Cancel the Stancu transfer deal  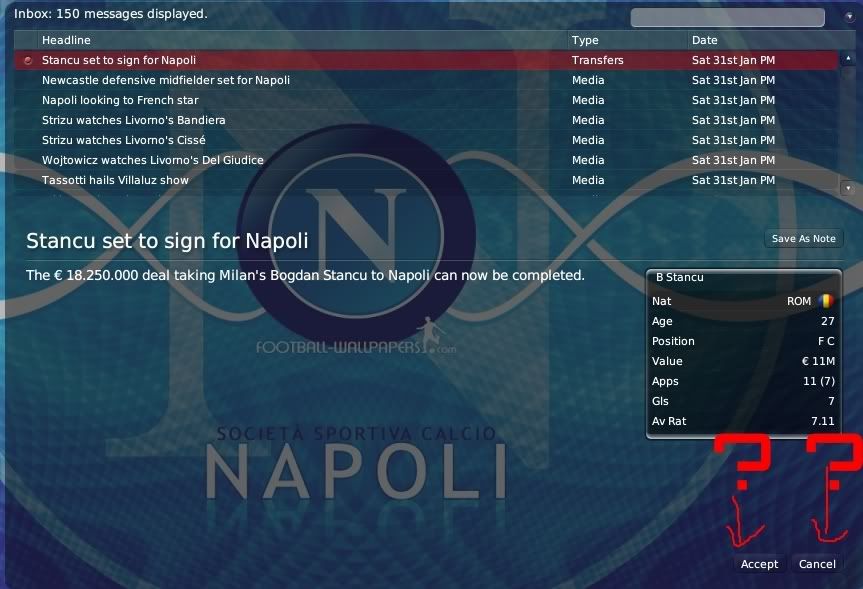(x=817, y=564)
